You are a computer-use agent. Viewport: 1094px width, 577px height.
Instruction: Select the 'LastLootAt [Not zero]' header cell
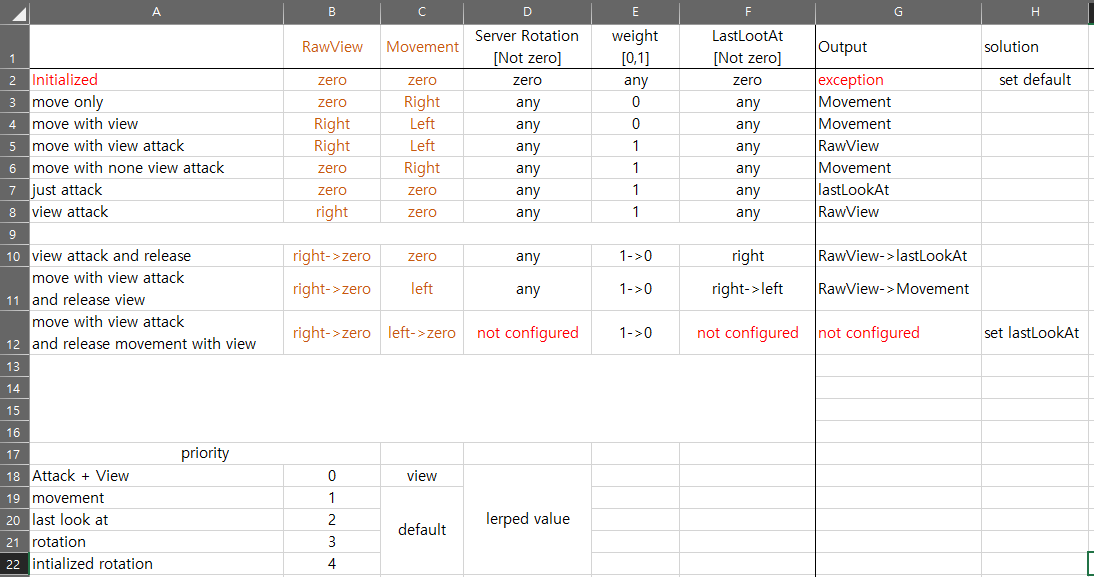pyautogui.click(x=747, y=47)
